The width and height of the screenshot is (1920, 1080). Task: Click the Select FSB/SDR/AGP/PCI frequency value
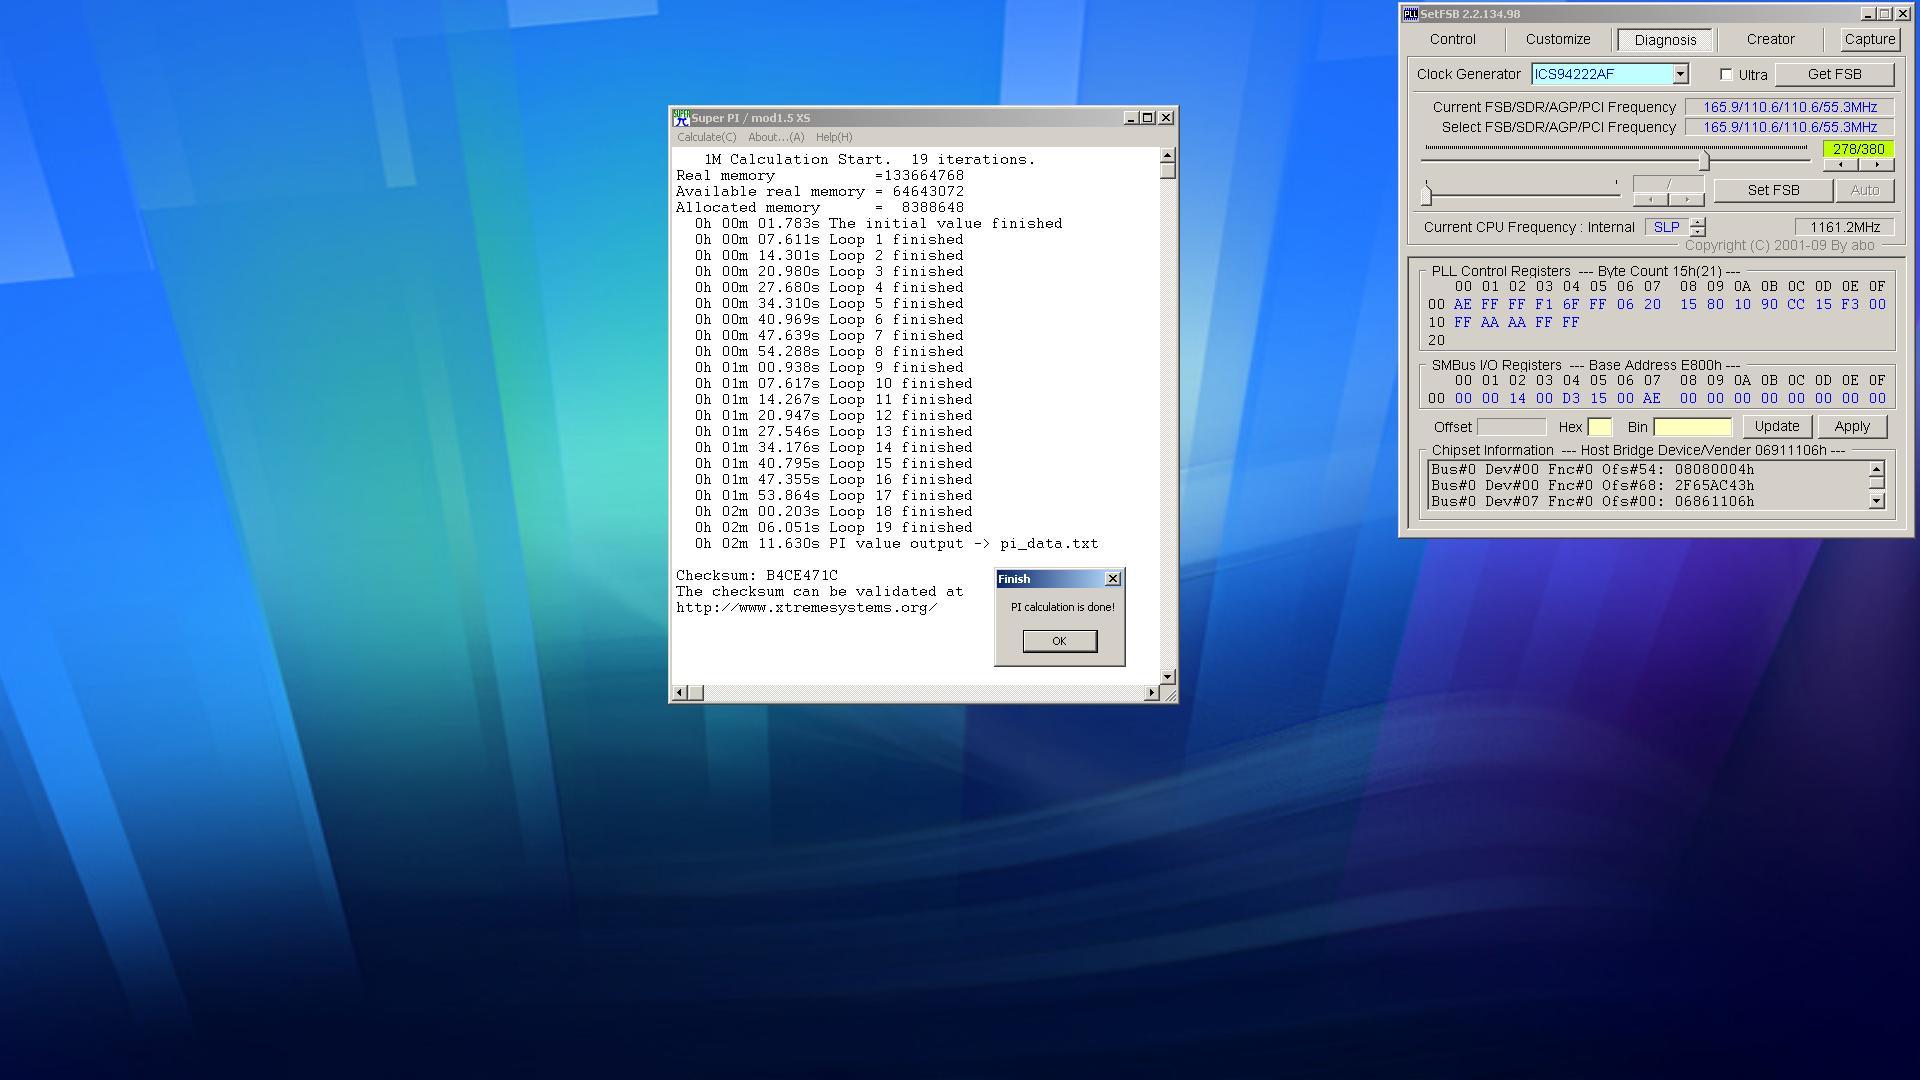pyautogui.click(x=1789, y=127)
